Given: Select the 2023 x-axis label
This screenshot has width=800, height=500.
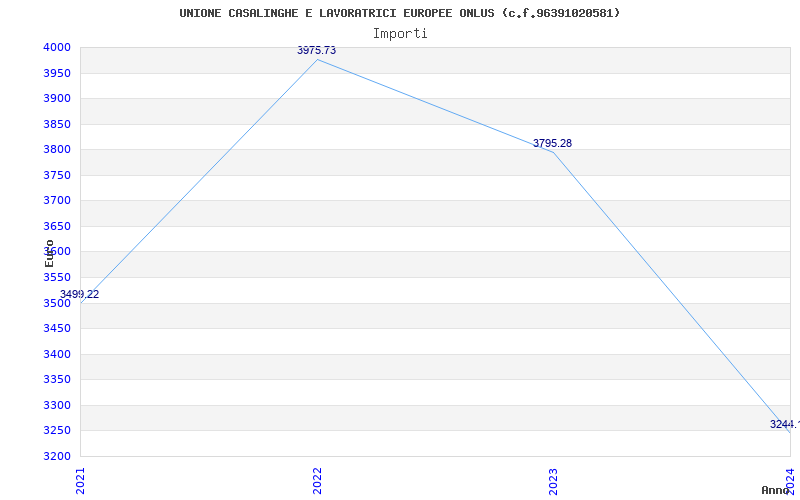Looking at the screenshot, I should 554,481.
